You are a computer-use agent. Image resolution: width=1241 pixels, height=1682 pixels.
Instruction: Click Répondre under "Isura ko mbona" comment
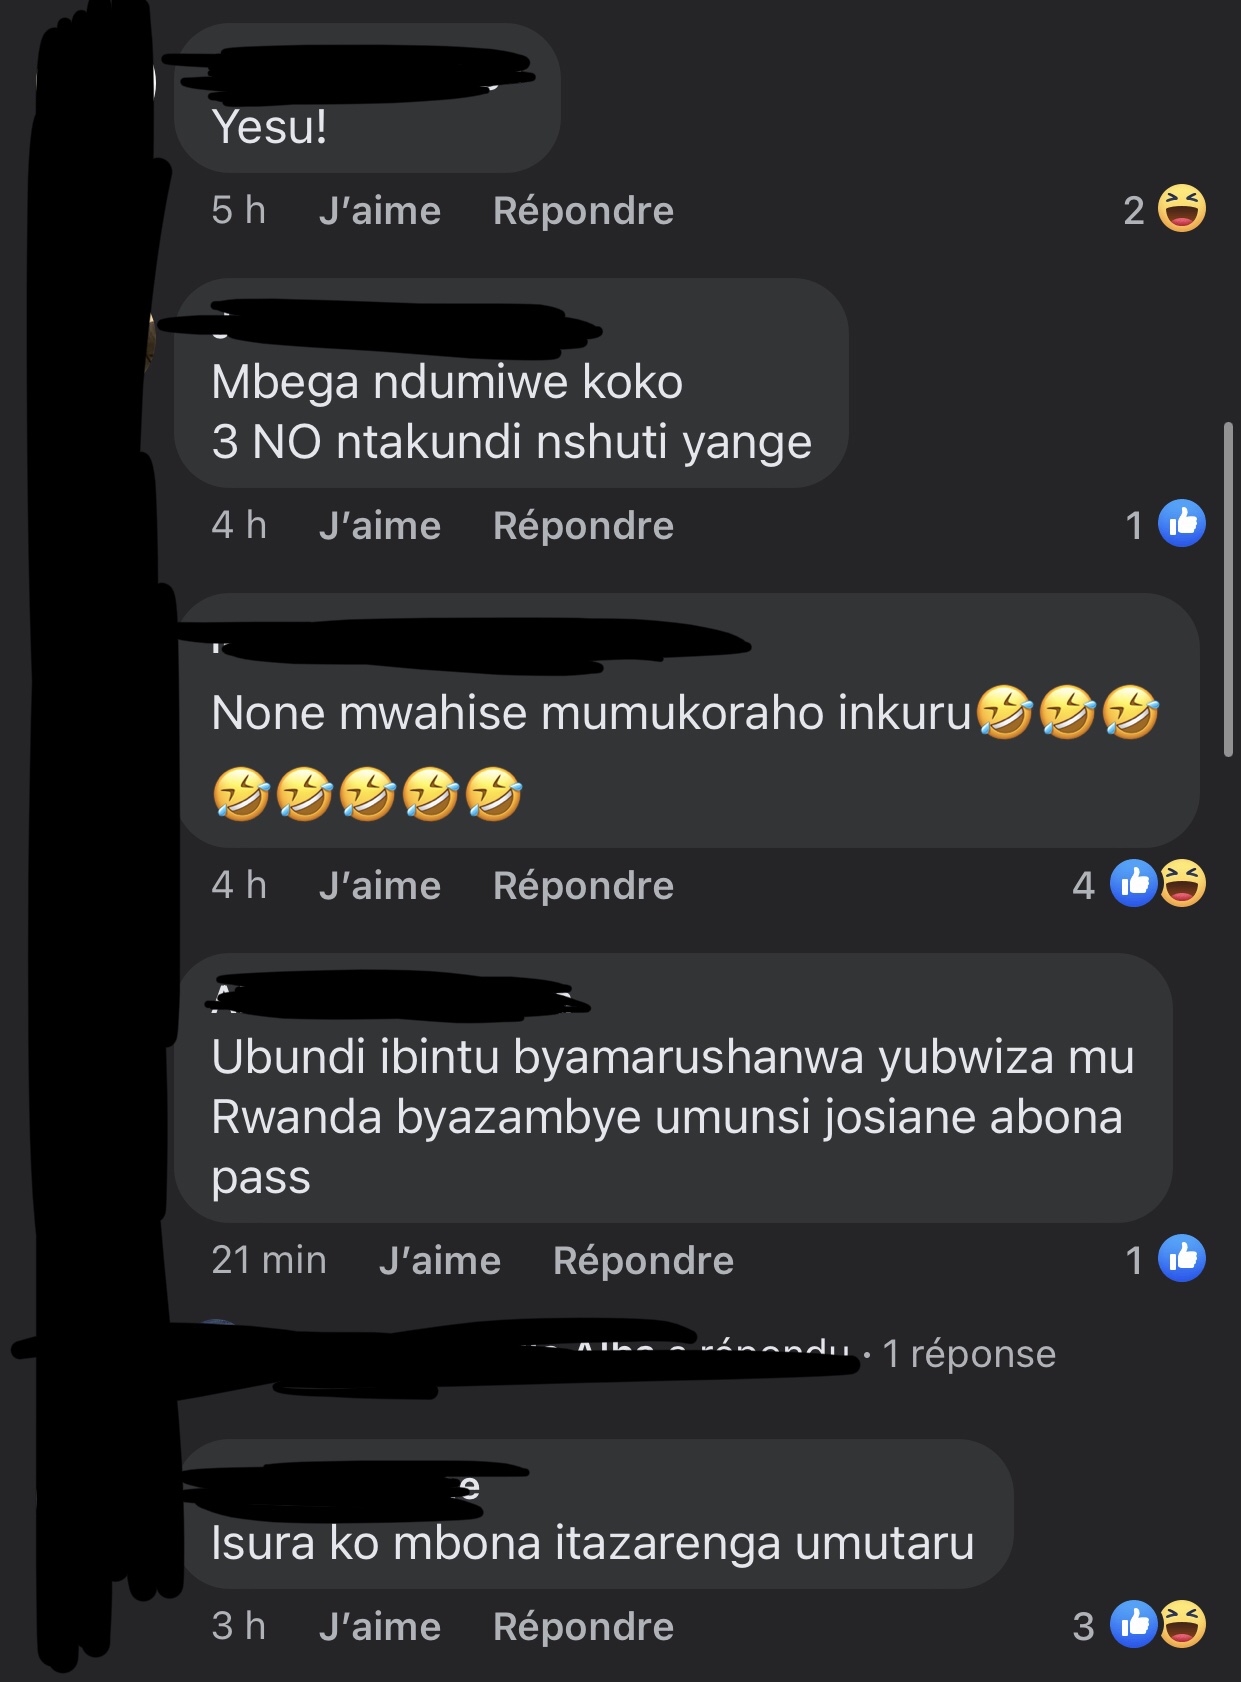coord(584,1627)
